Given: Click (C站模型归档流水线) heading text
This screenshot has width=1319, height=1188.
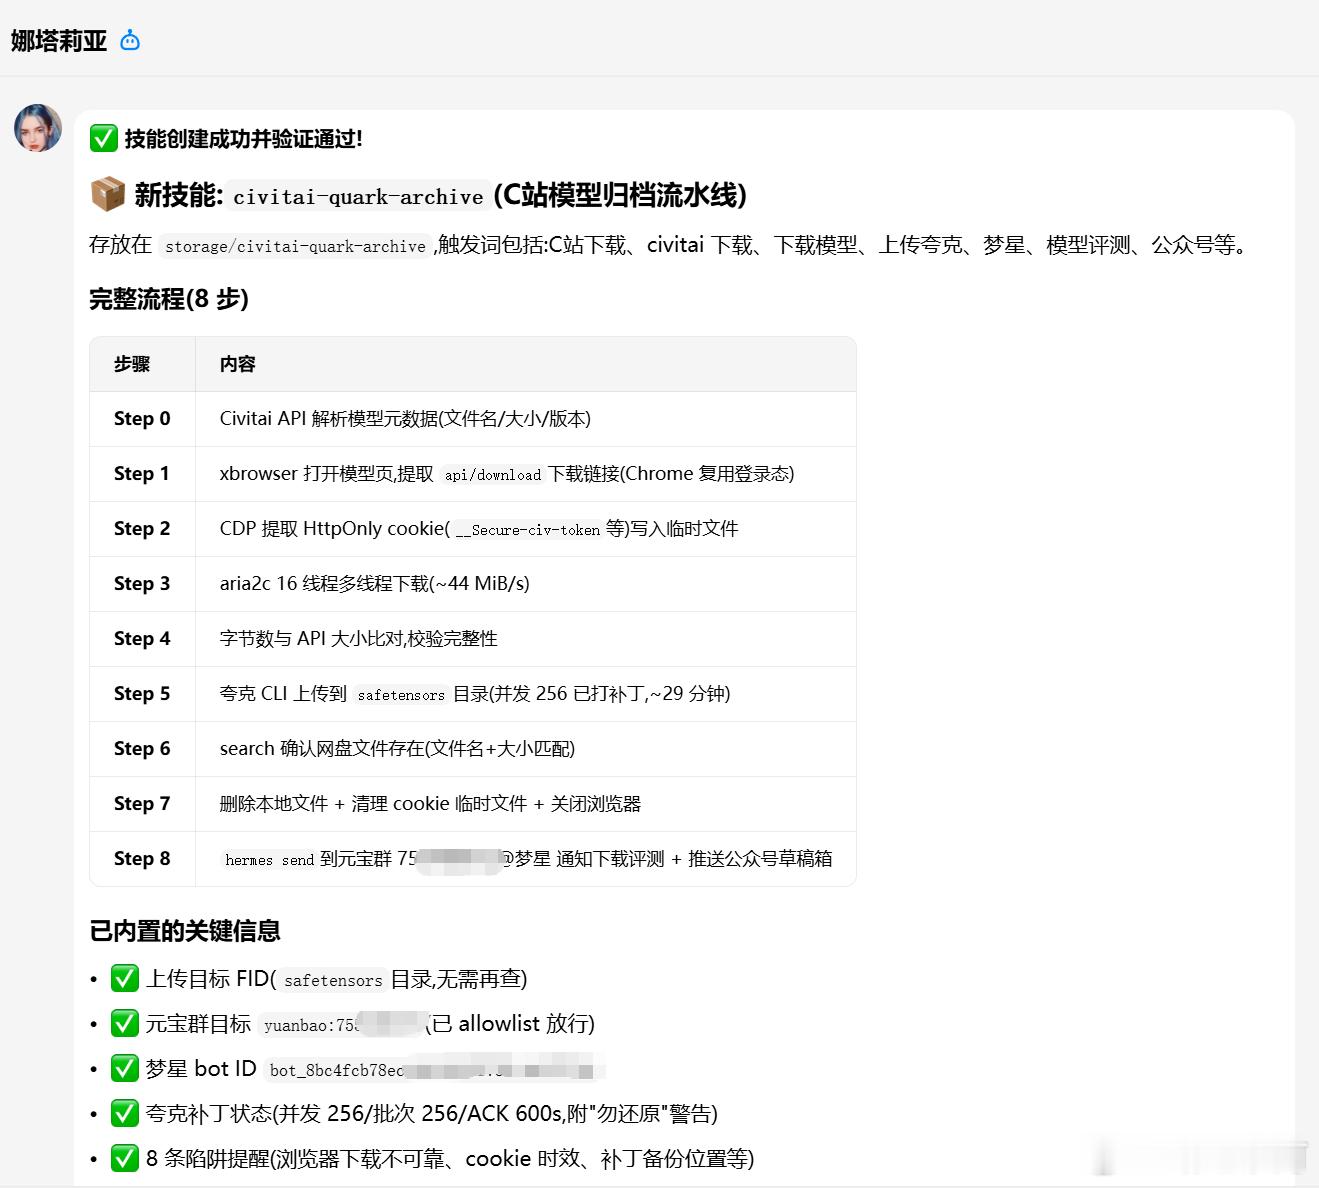Looking at the screenshot, I should pos(620,195).
